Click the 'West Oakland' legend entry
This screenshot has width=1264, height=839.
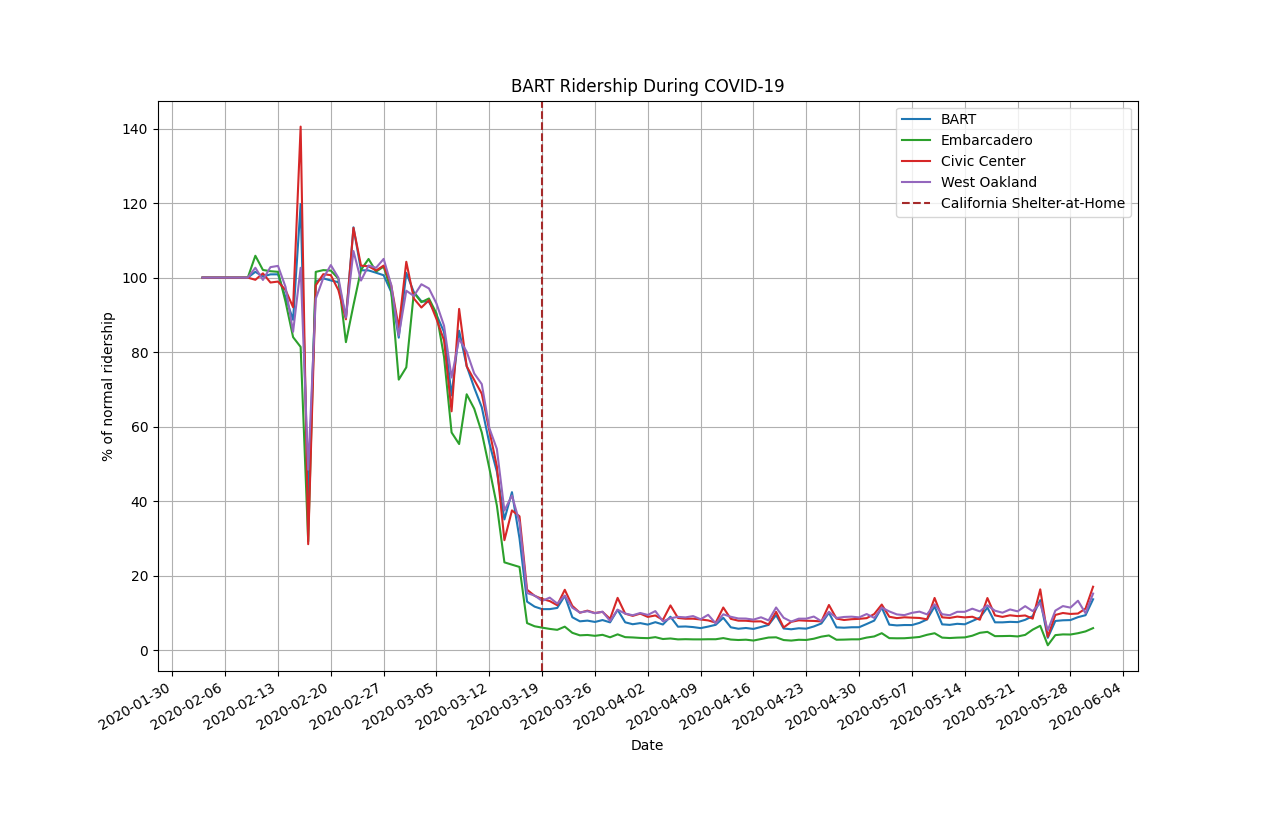tap(988, 182)
